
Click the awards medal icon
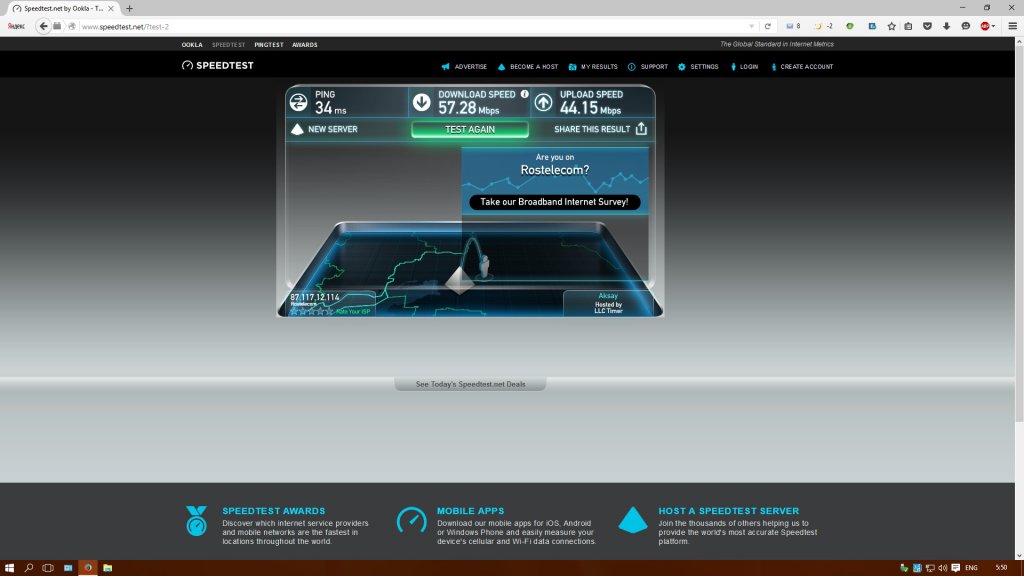196,521
